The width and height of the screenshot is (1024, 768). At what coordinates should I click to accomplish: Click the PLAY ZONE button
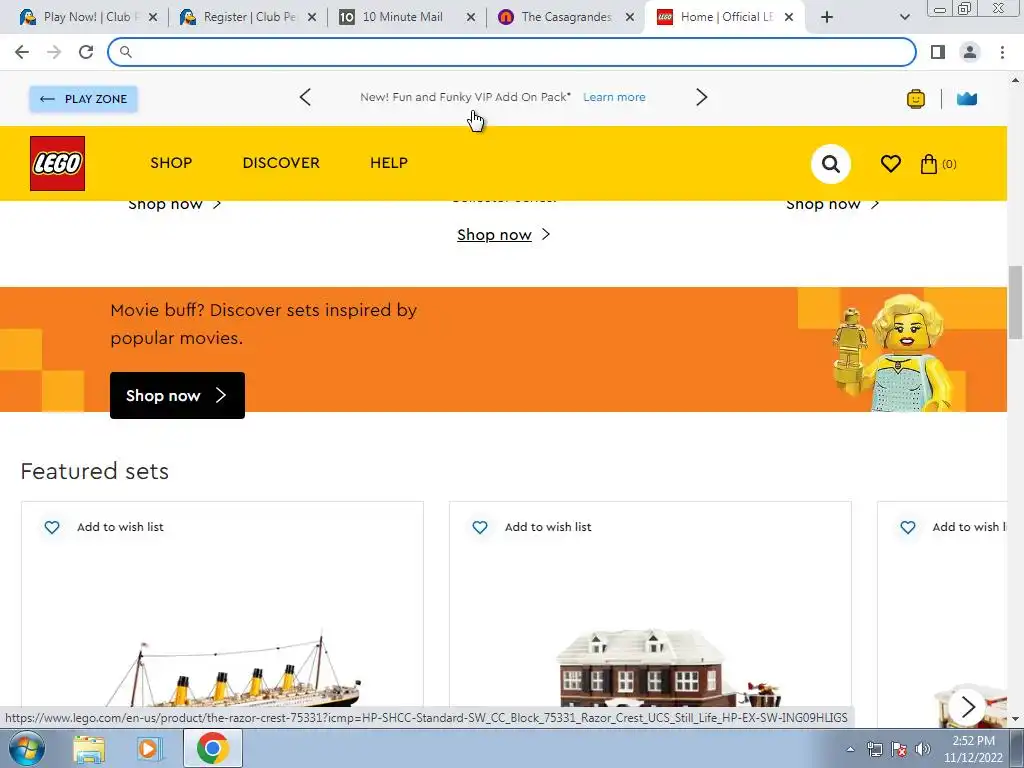[83, 99]
